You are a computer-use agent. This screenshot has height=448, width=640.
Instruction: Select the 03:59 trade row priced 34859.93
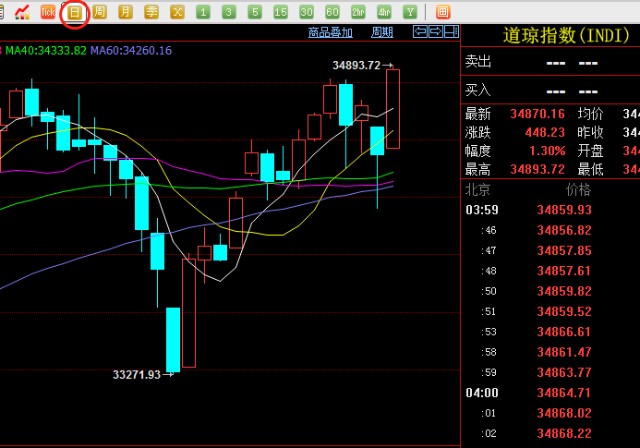click(x=550, y=210)
